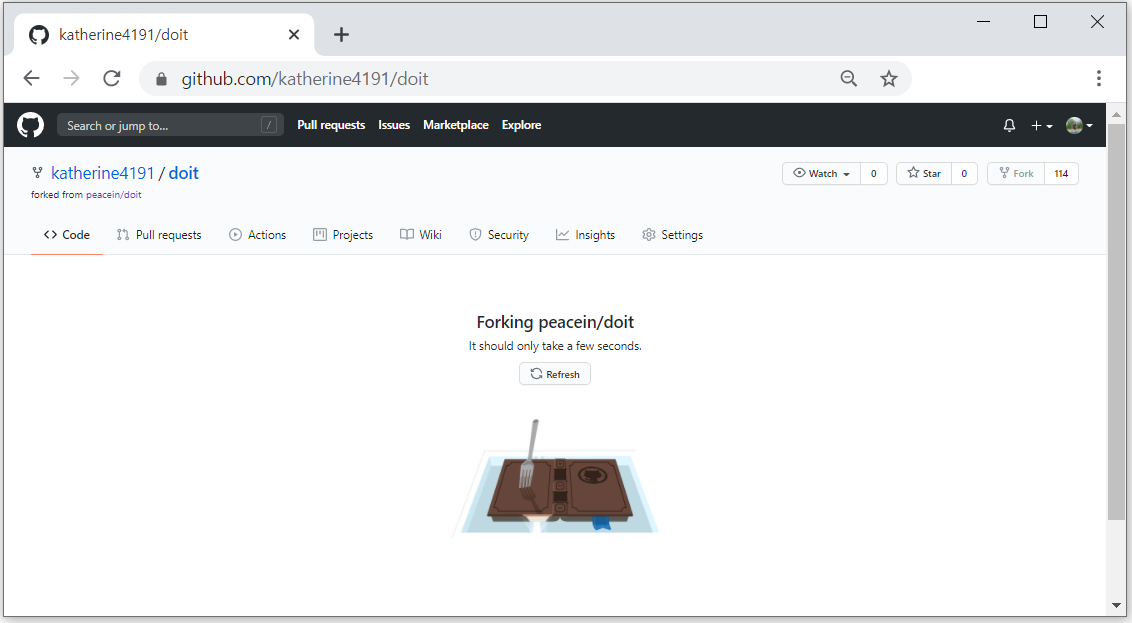Image resolution: width=1132 pixels, height=623 pixels.
Task: Maximize the browser window
Action: 1040,22
